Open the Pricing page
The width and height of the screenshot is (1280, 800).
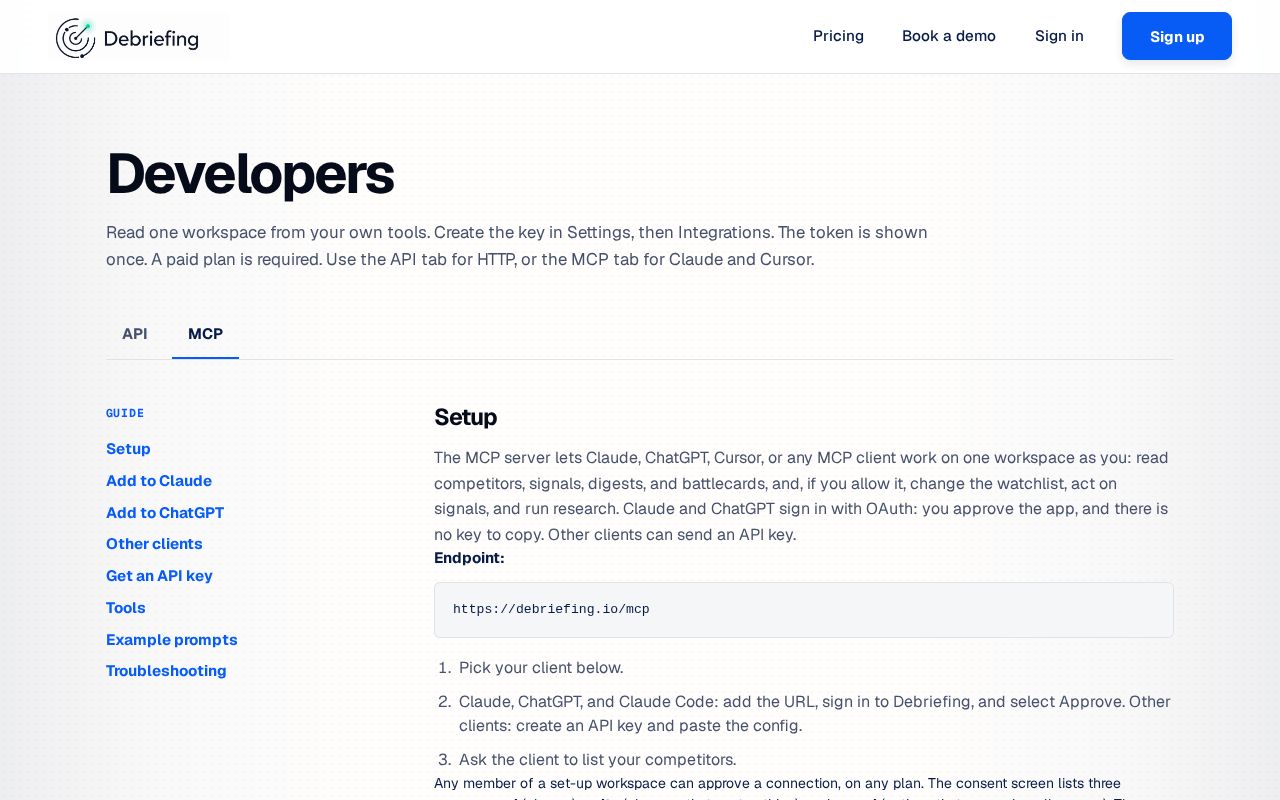click(x=838, y=36)
